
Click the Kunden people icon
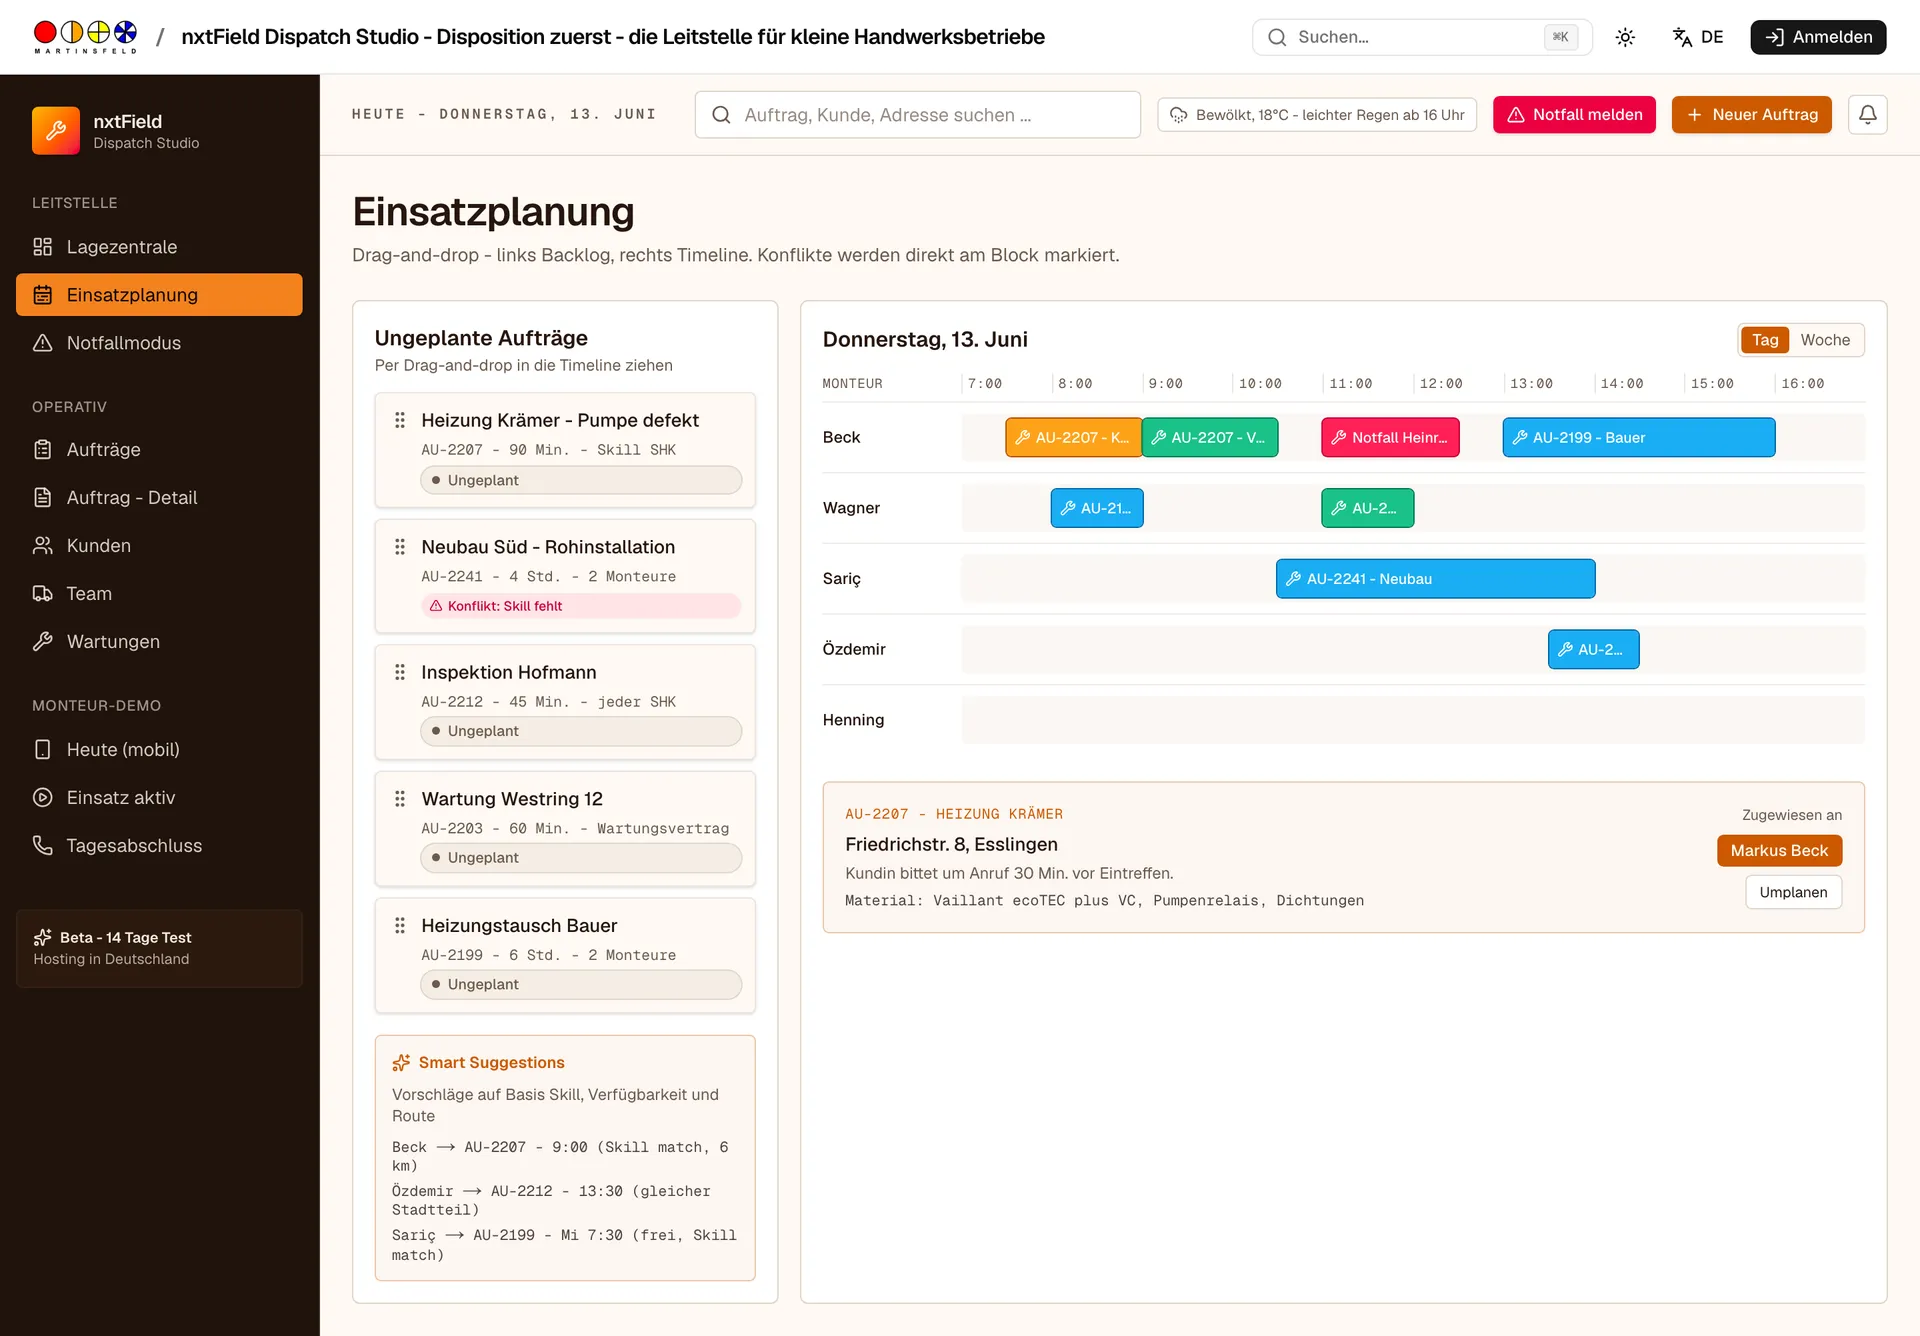click(x=42, y=546)
